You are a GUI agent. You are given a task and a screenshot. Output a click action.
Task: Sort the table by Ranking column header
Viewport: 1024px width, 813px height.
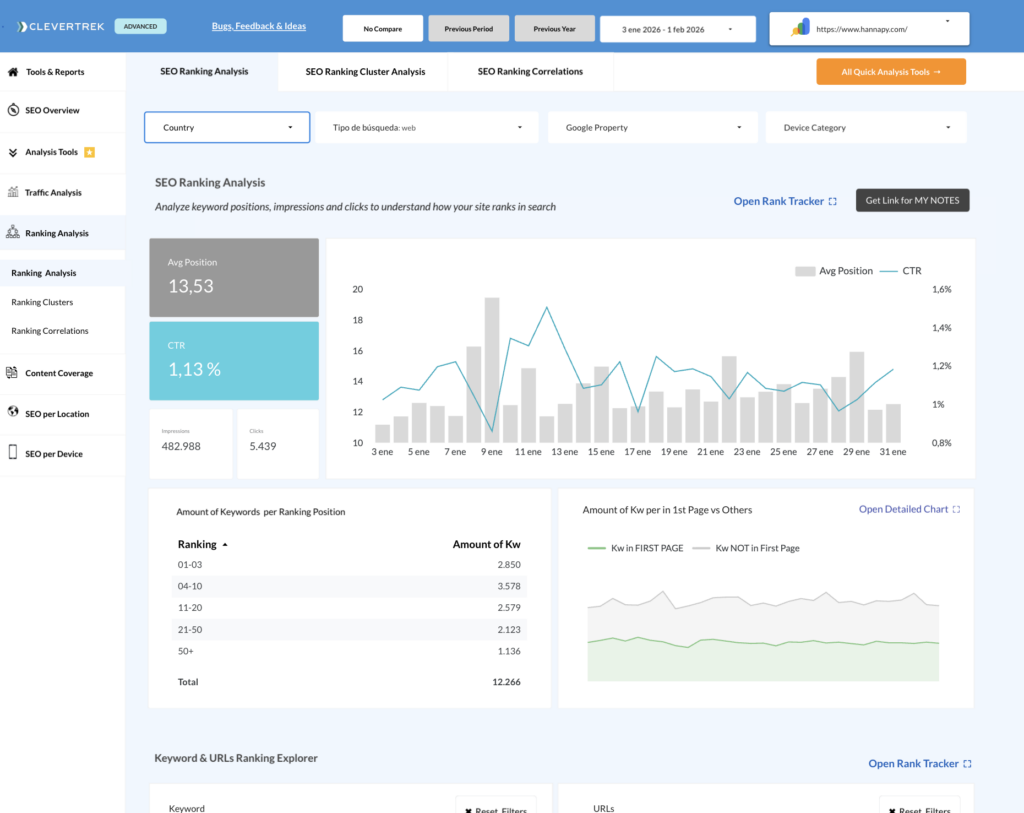tap(197, 544)
